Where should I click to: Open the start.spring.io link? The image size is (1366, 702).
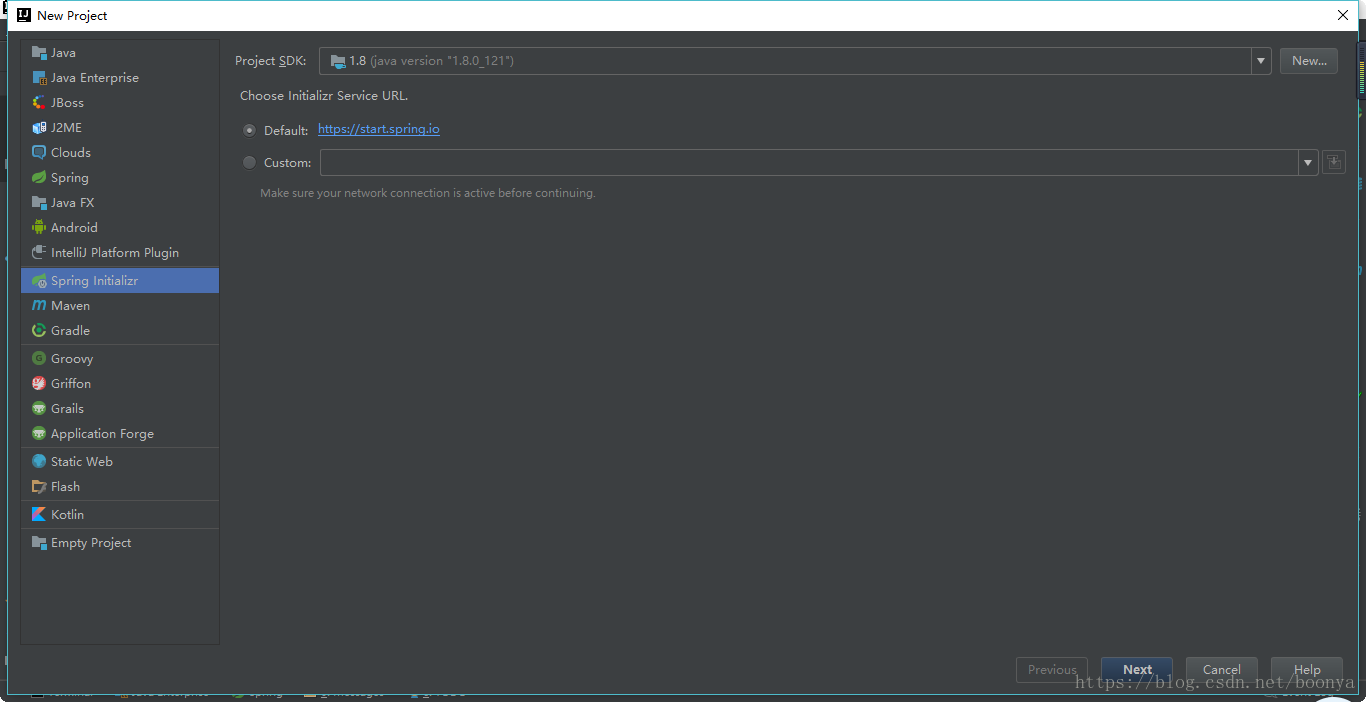[379, 130]
